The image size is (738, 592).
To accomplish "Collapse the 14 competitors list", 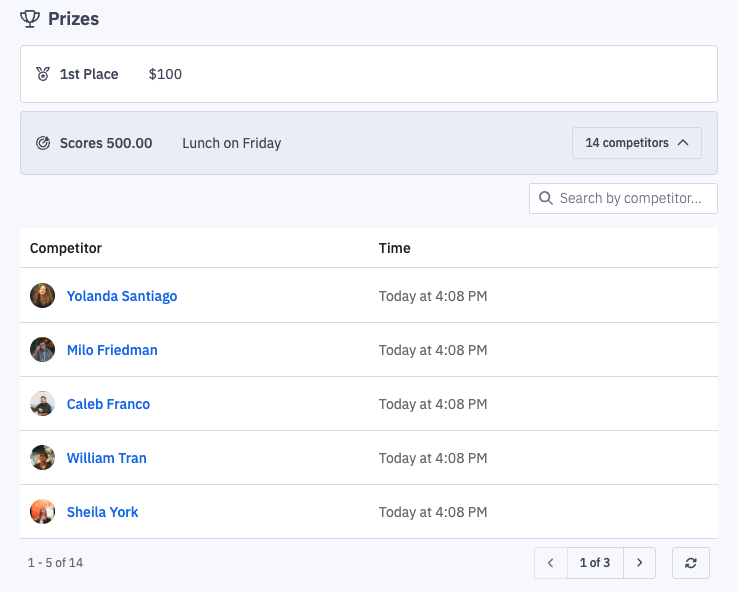I will click(637, 143).
